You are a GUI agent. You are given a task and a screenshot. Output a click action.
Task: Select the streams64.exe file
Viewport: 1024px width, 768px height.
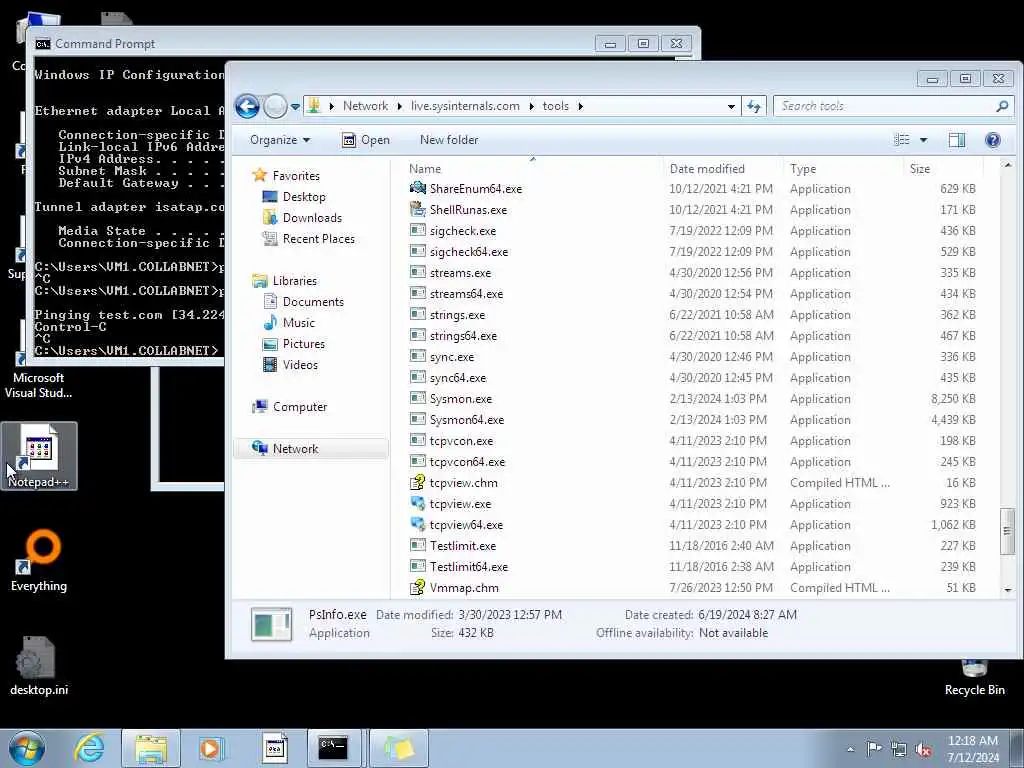[x=466, y=294]
